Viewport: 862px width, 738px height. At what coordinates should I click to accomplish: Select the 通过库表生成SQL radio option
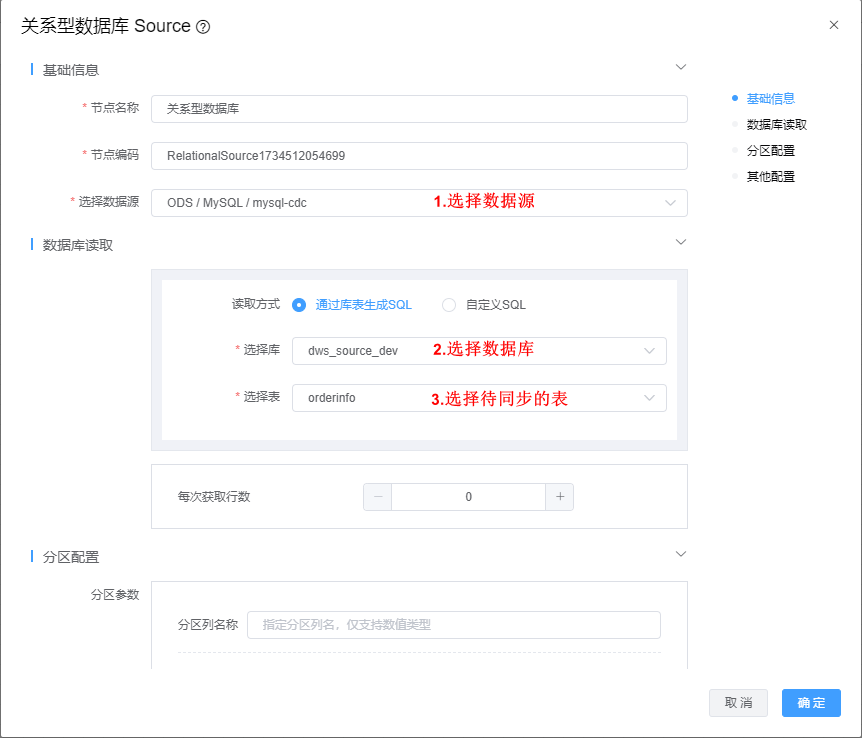299,305
